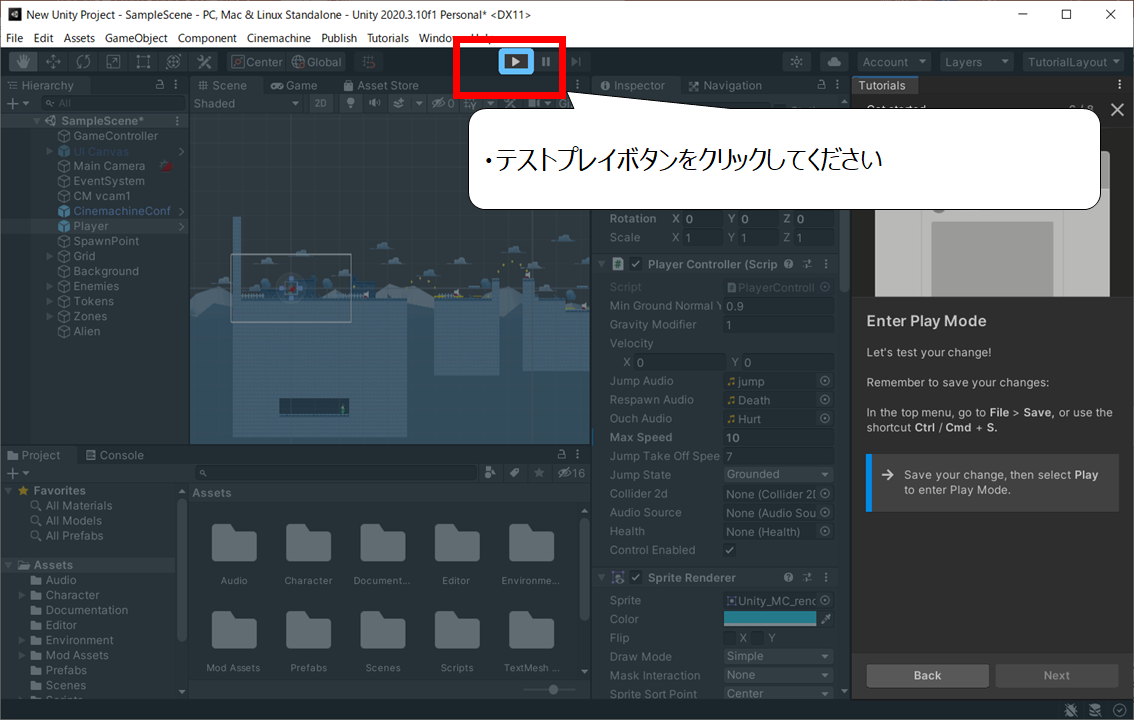Viewport: 1134px width, 720px height.
Task: Select the combined Transform tool
Action: click(174, 62)
